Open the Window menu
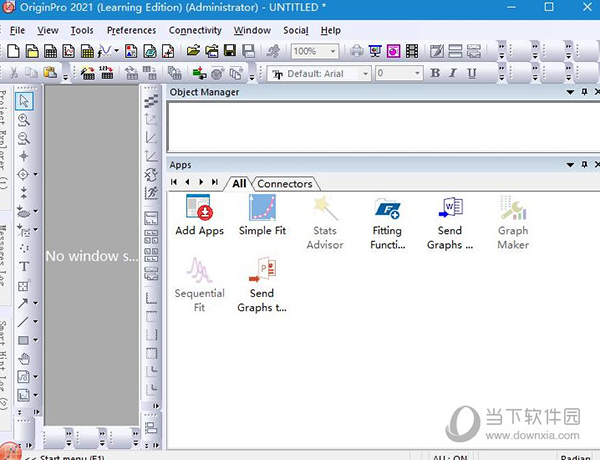This screenshot has width=600, height=460. point(252,30)
